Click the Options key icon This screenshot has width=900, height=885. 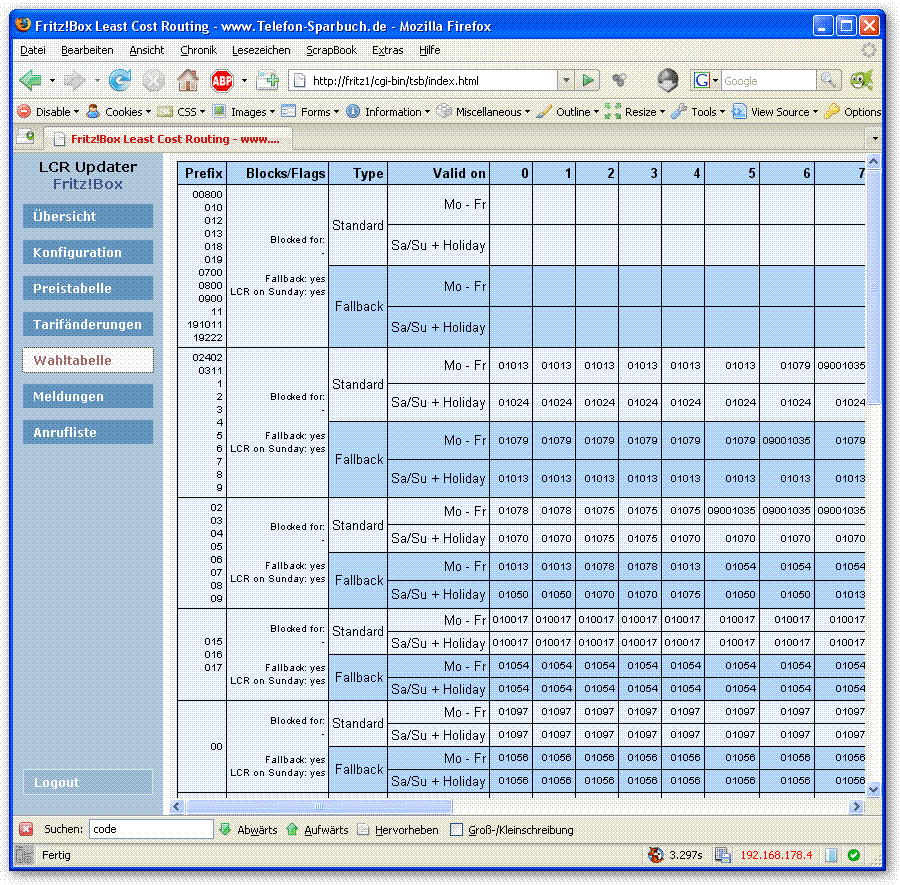point(831,111)
